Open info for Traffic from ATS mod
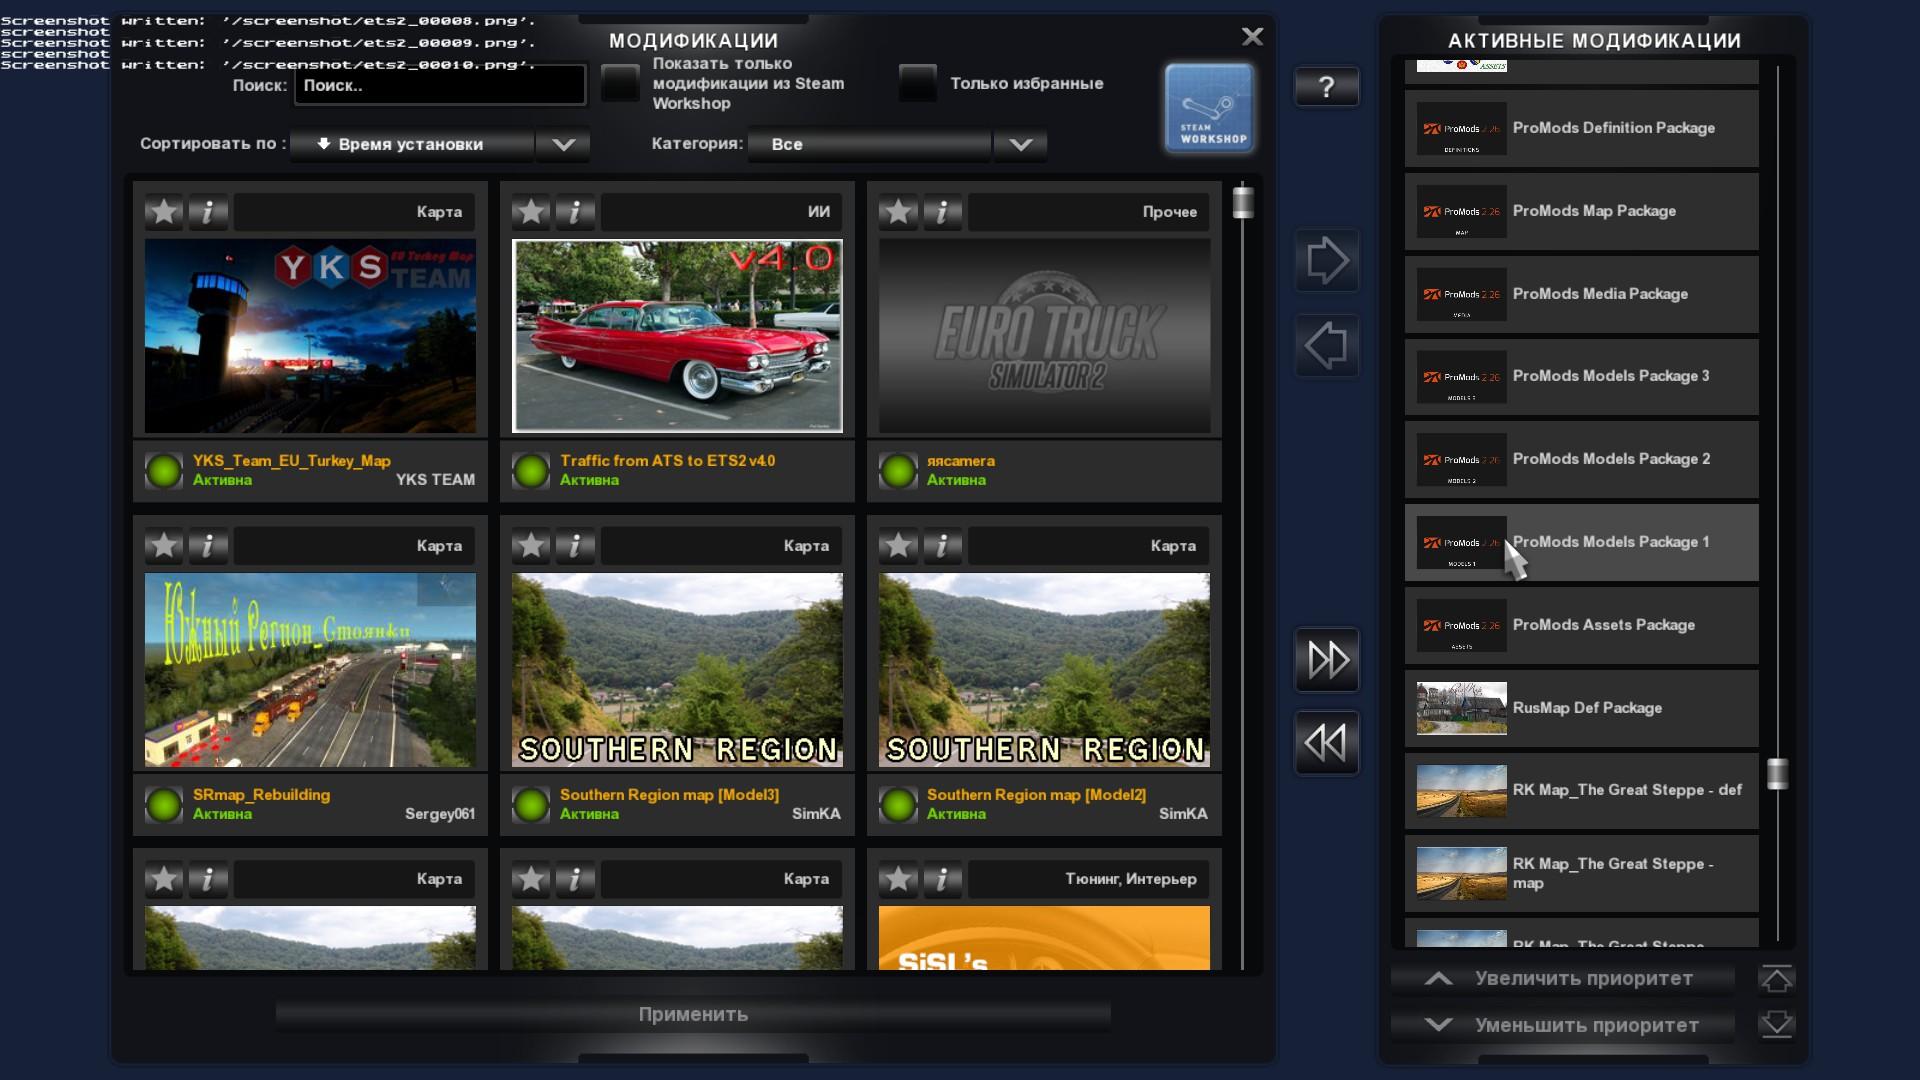This screenshot has height=1080, width=1920. 575,212
